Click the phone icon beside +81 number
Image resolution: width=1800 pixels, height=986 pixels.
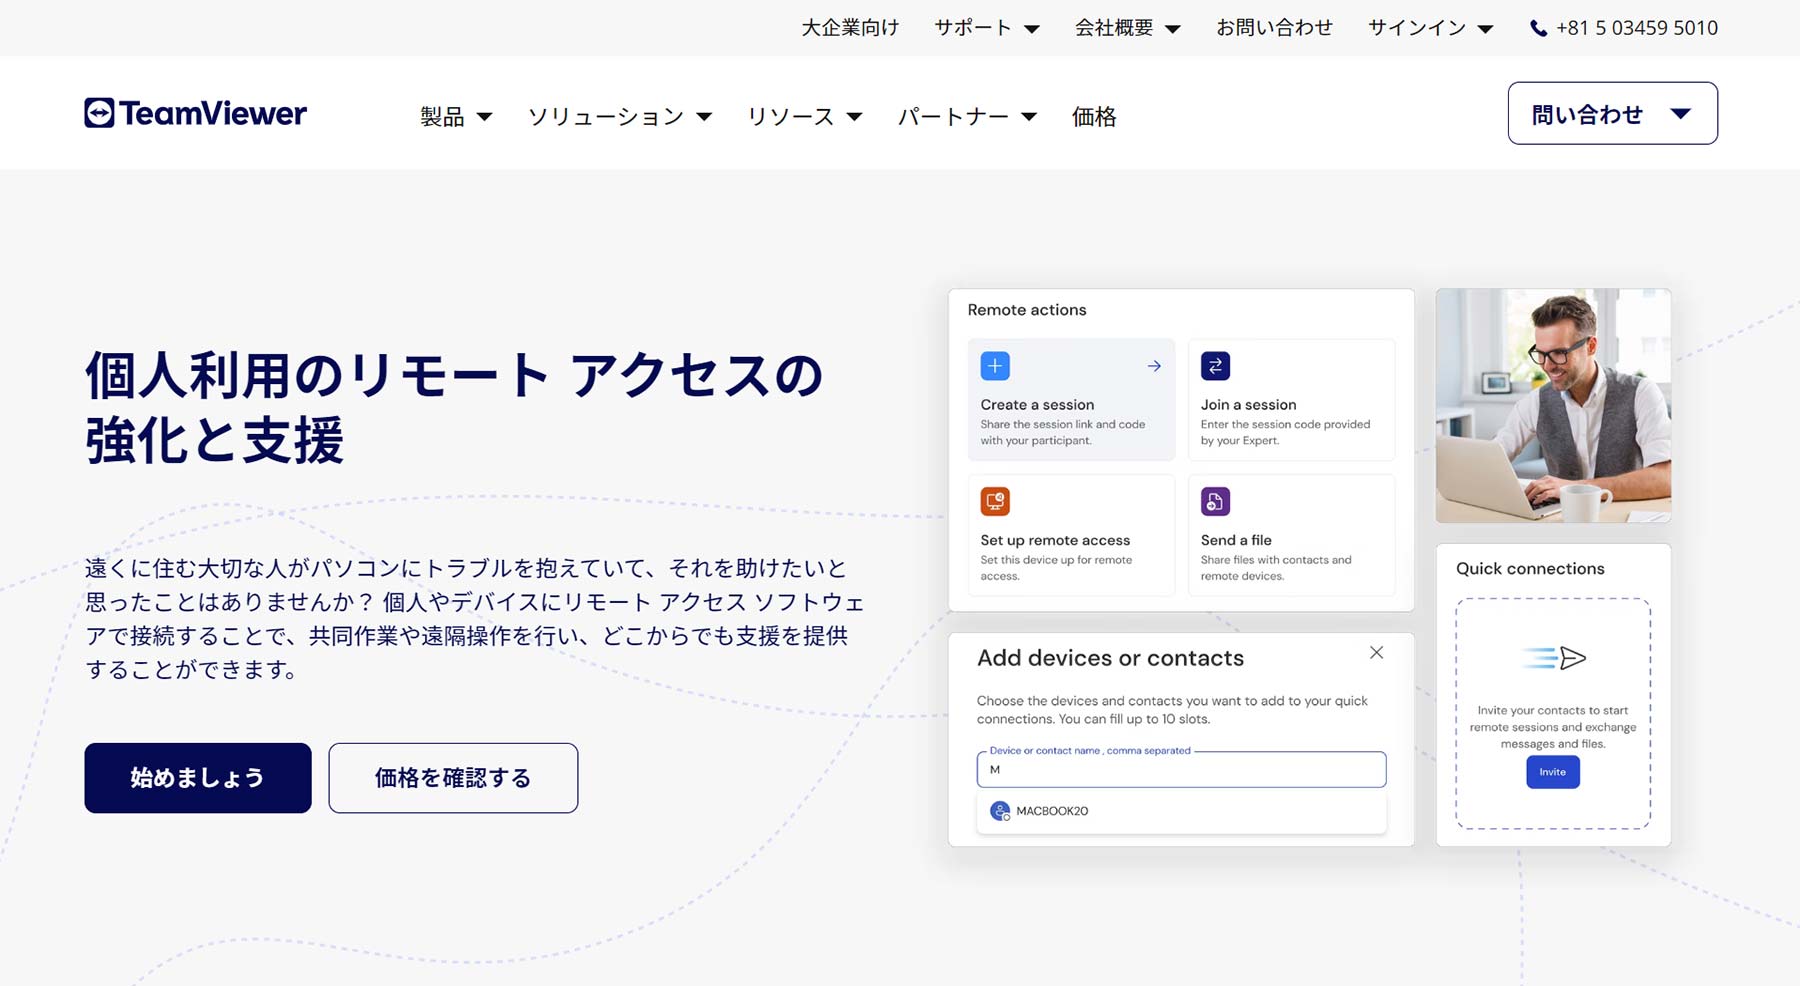1538,29
